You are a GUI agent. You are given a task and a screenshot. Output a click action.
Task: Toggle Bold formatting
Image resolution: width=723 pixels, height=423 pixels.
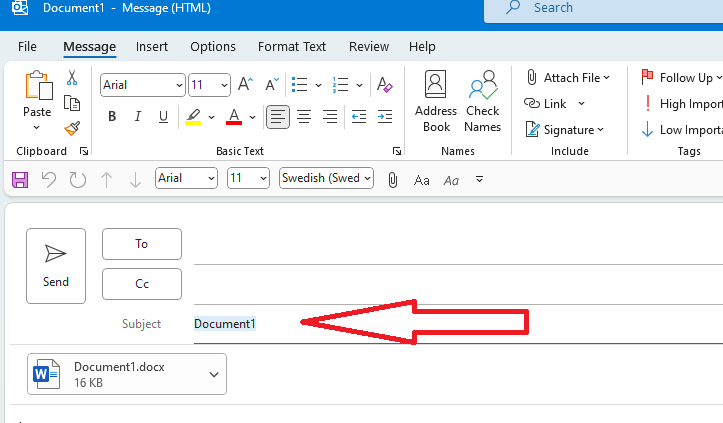(x=112, y=116)
